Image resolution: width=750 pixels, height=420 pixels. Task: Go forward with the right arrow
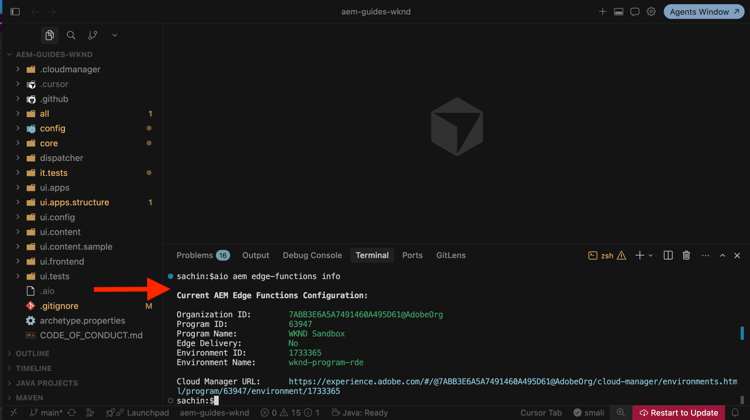tap(52, 11)
